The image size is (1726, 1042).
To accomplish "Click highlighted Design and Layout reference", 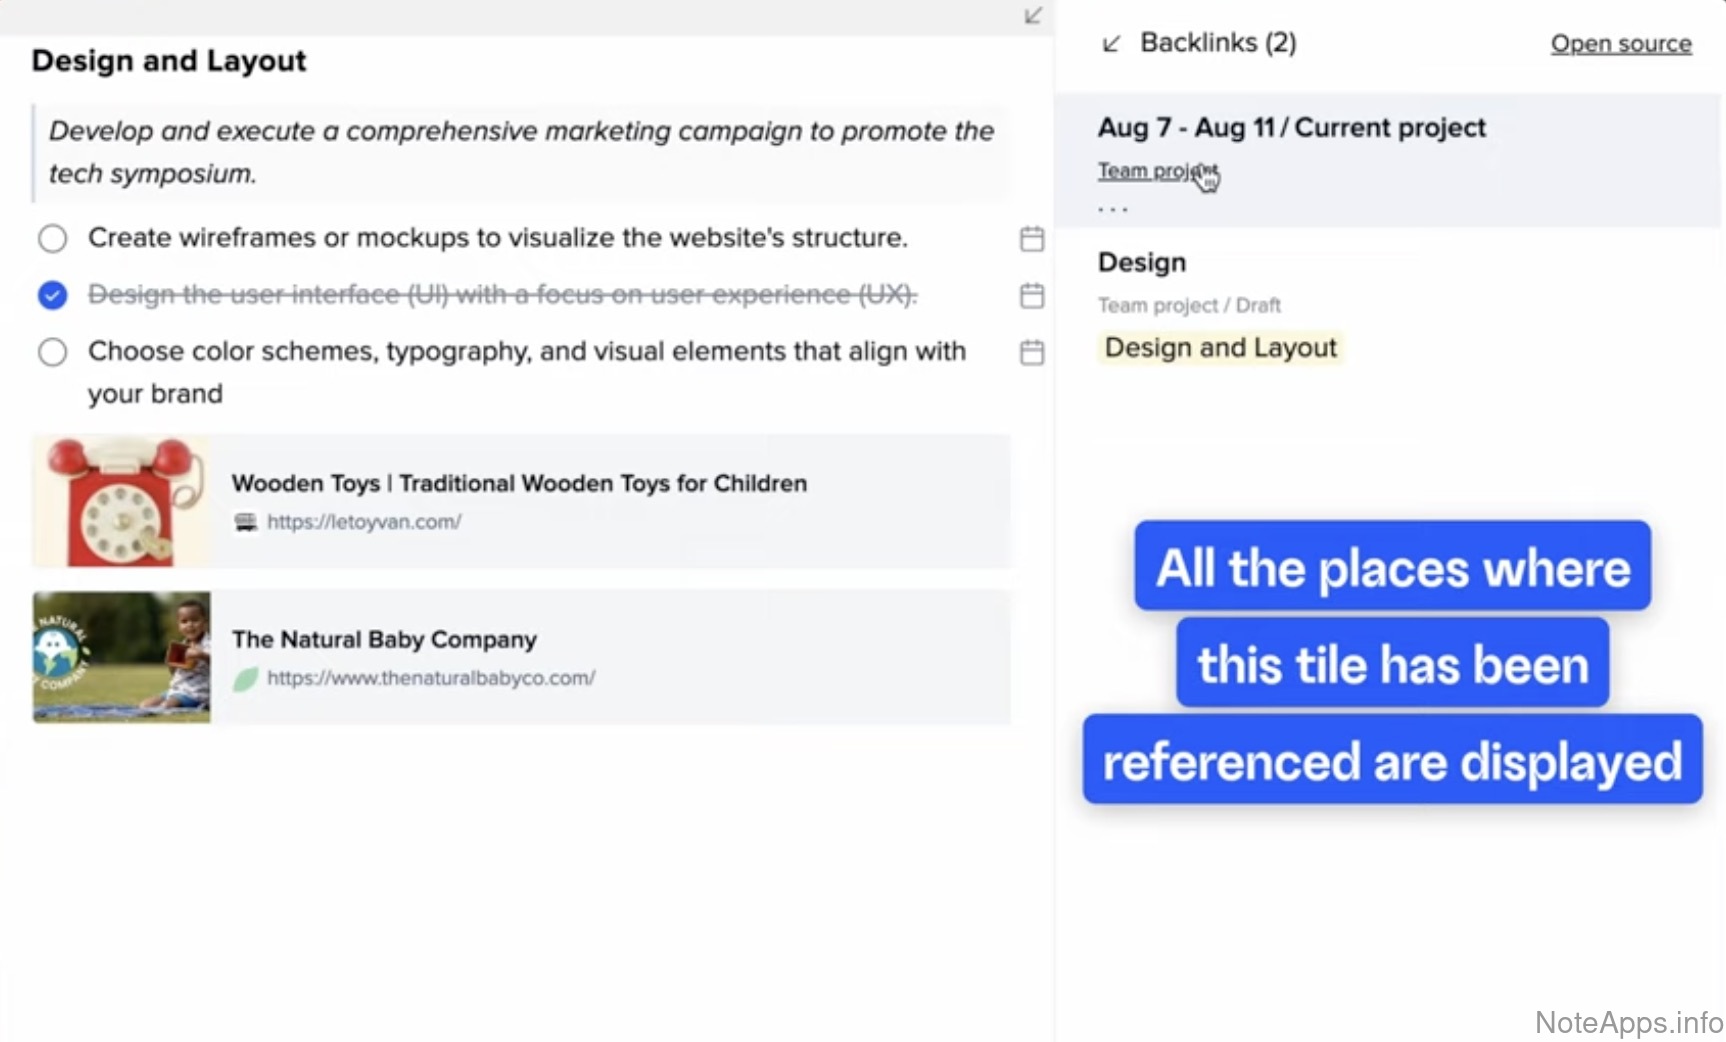I will click(x=1220, y=348).
